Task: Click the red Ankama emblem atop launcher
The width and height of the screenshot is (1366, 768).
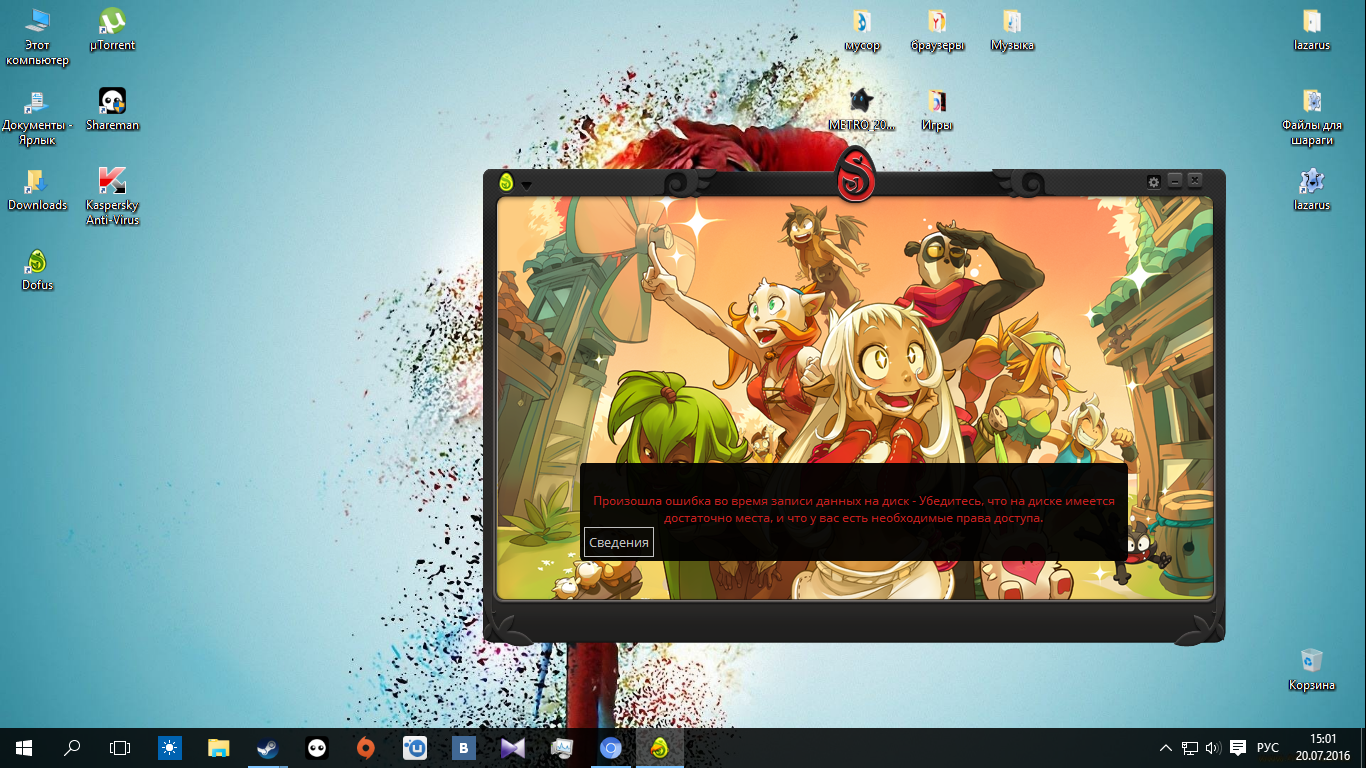Action: click(x=856, y=173)
